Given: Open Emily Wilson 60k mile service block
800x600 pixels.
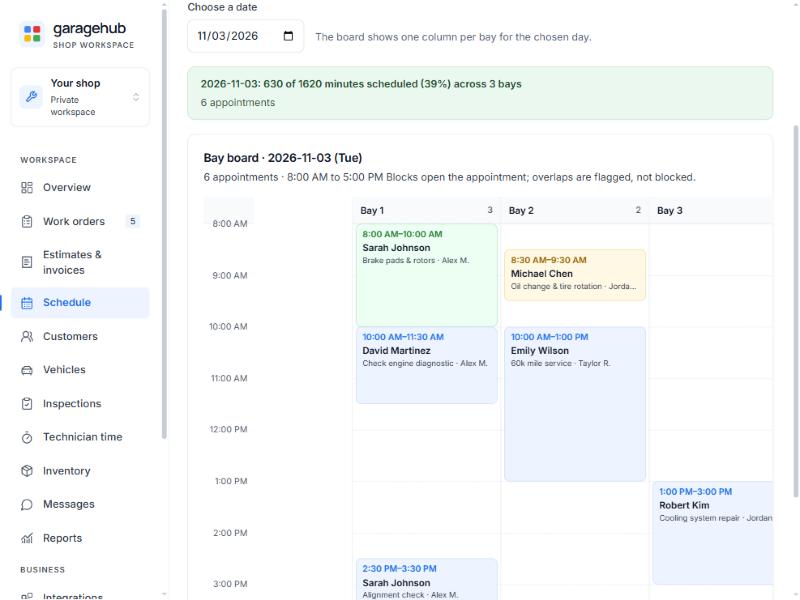Looking at the screenshot, I should pos(574,404).
